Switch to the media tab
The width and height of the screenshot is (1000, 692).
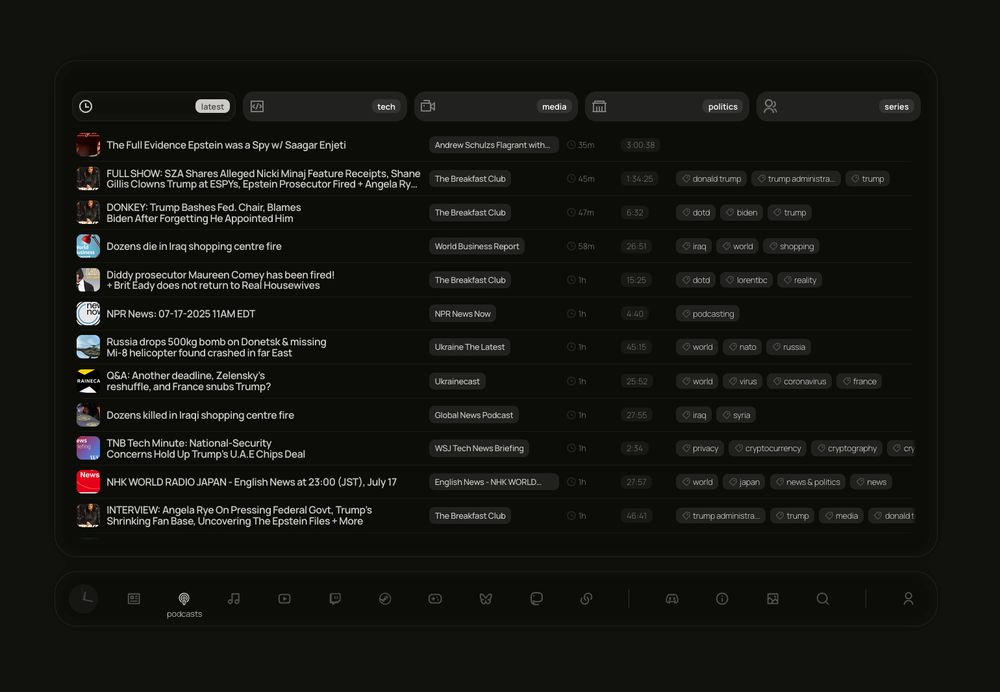496,107
